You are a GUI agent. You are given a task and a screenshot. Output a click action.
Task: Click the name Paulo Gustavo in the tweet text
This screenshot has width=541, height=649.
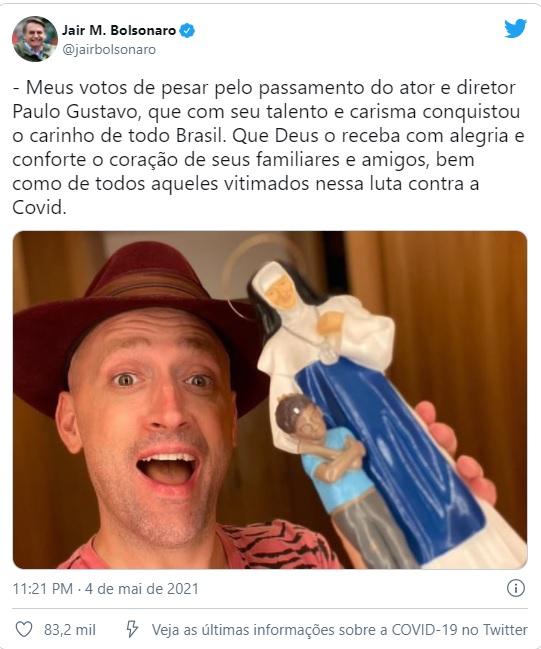[77, 112]
